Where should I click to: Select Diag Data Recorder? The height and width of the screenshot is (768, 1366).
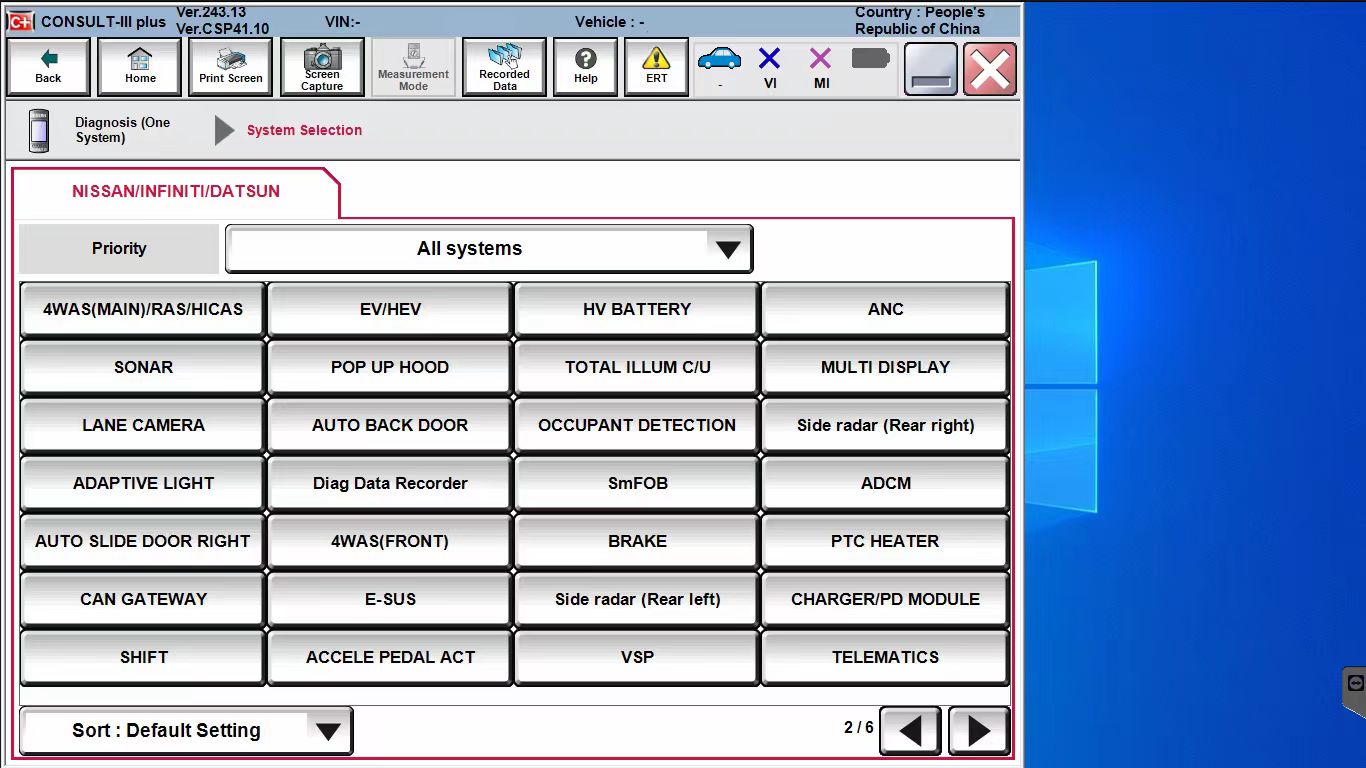coord(390,484)
